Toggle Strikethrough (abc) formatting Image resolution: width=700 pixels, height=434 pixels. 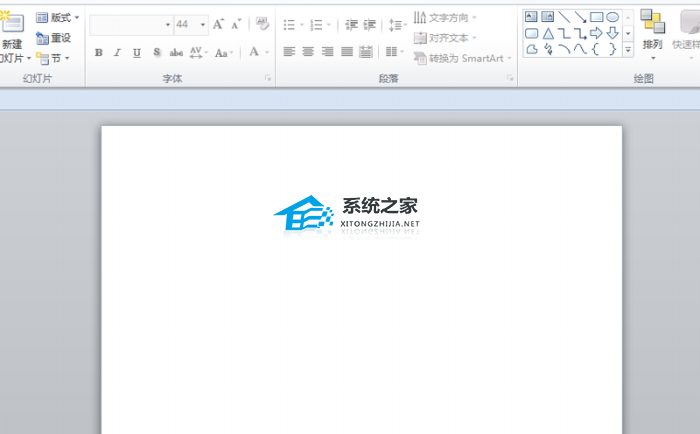(x=176, y=53)
